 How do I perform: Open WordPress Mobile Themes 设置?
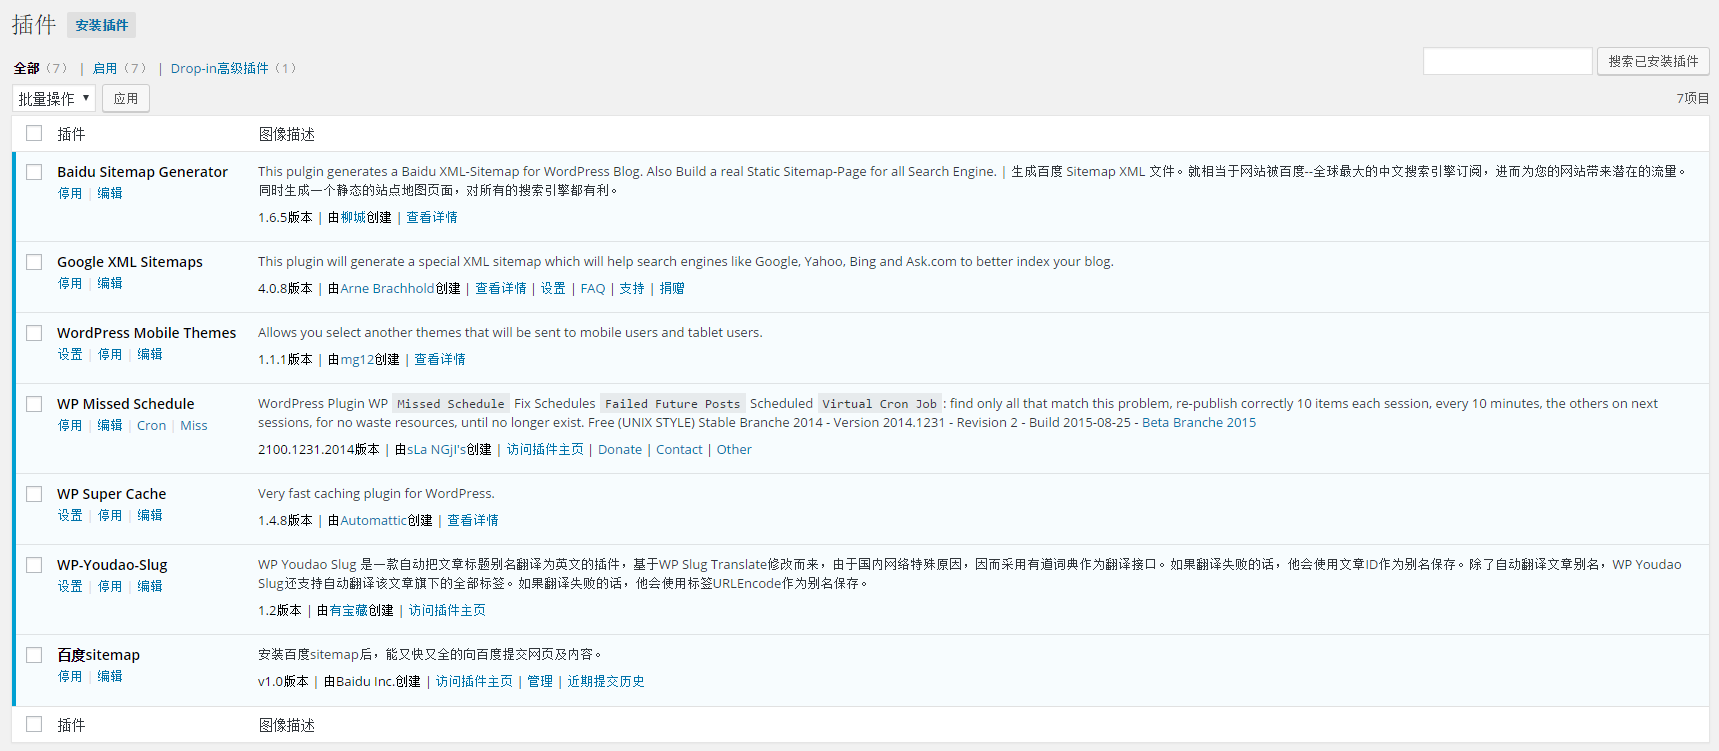(x=70, y=354)
